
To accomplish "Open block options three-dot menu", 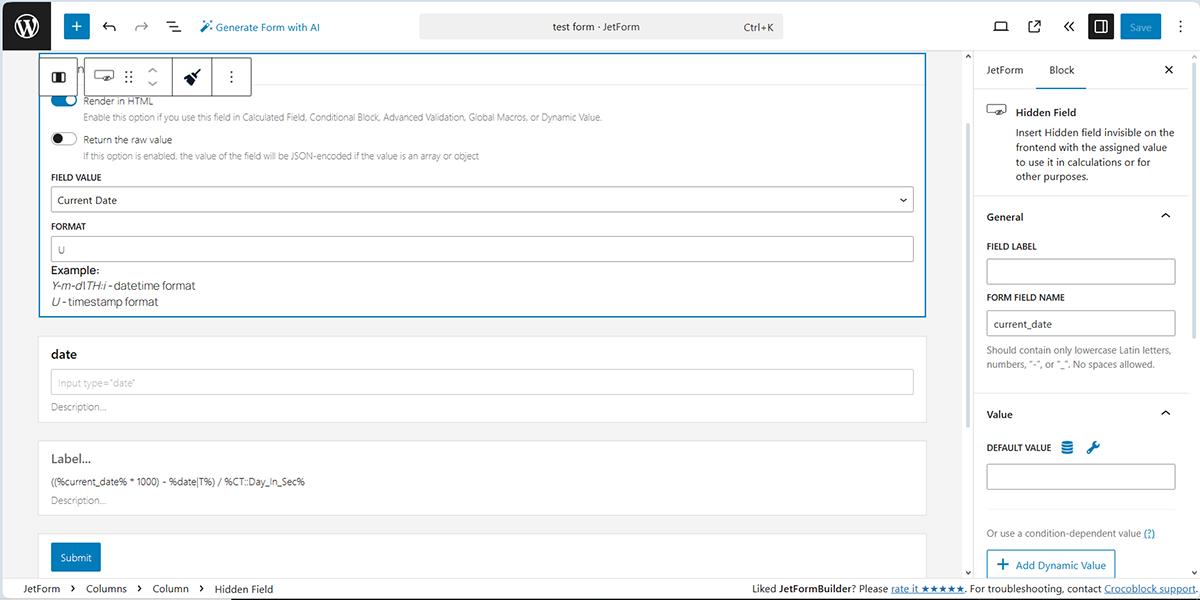I will click(x=231, y=76).
